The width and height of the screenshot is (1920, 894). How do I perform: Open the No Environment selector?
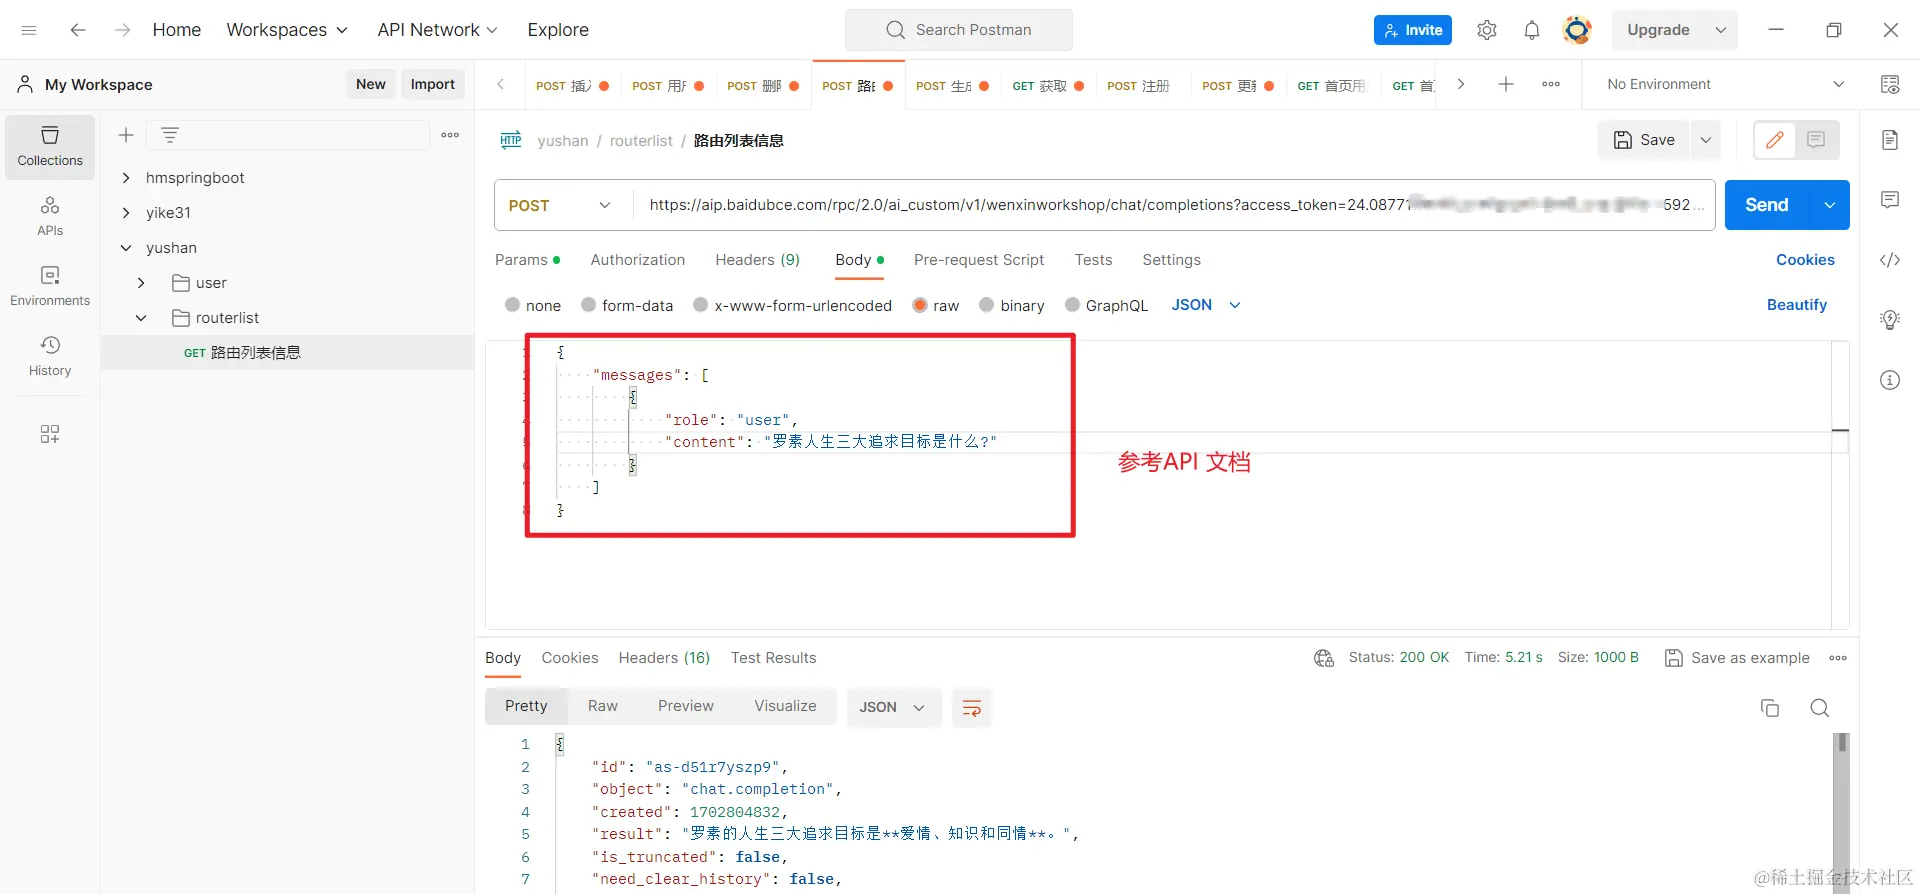tap(1725, 84)
